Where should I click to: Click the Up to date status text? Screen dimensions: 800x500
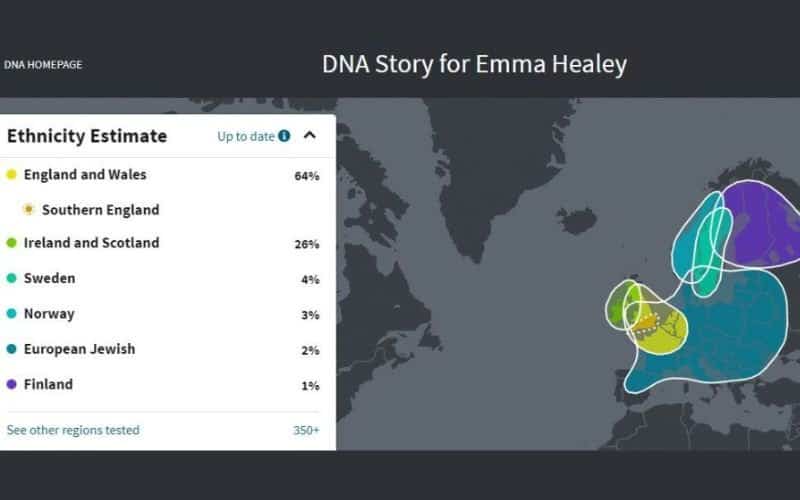click(x=246, y=136)
